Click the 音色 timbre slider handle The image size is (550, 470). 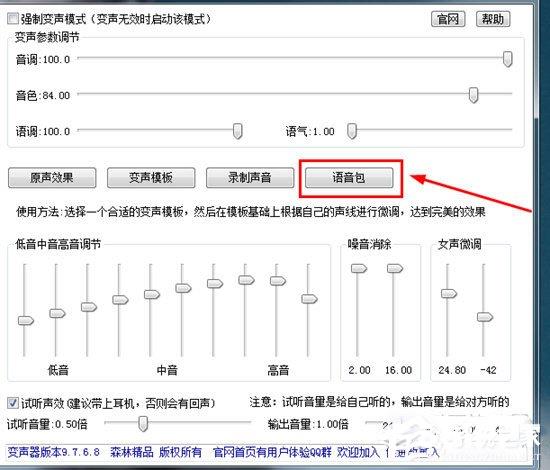click(x=474, y=95)
